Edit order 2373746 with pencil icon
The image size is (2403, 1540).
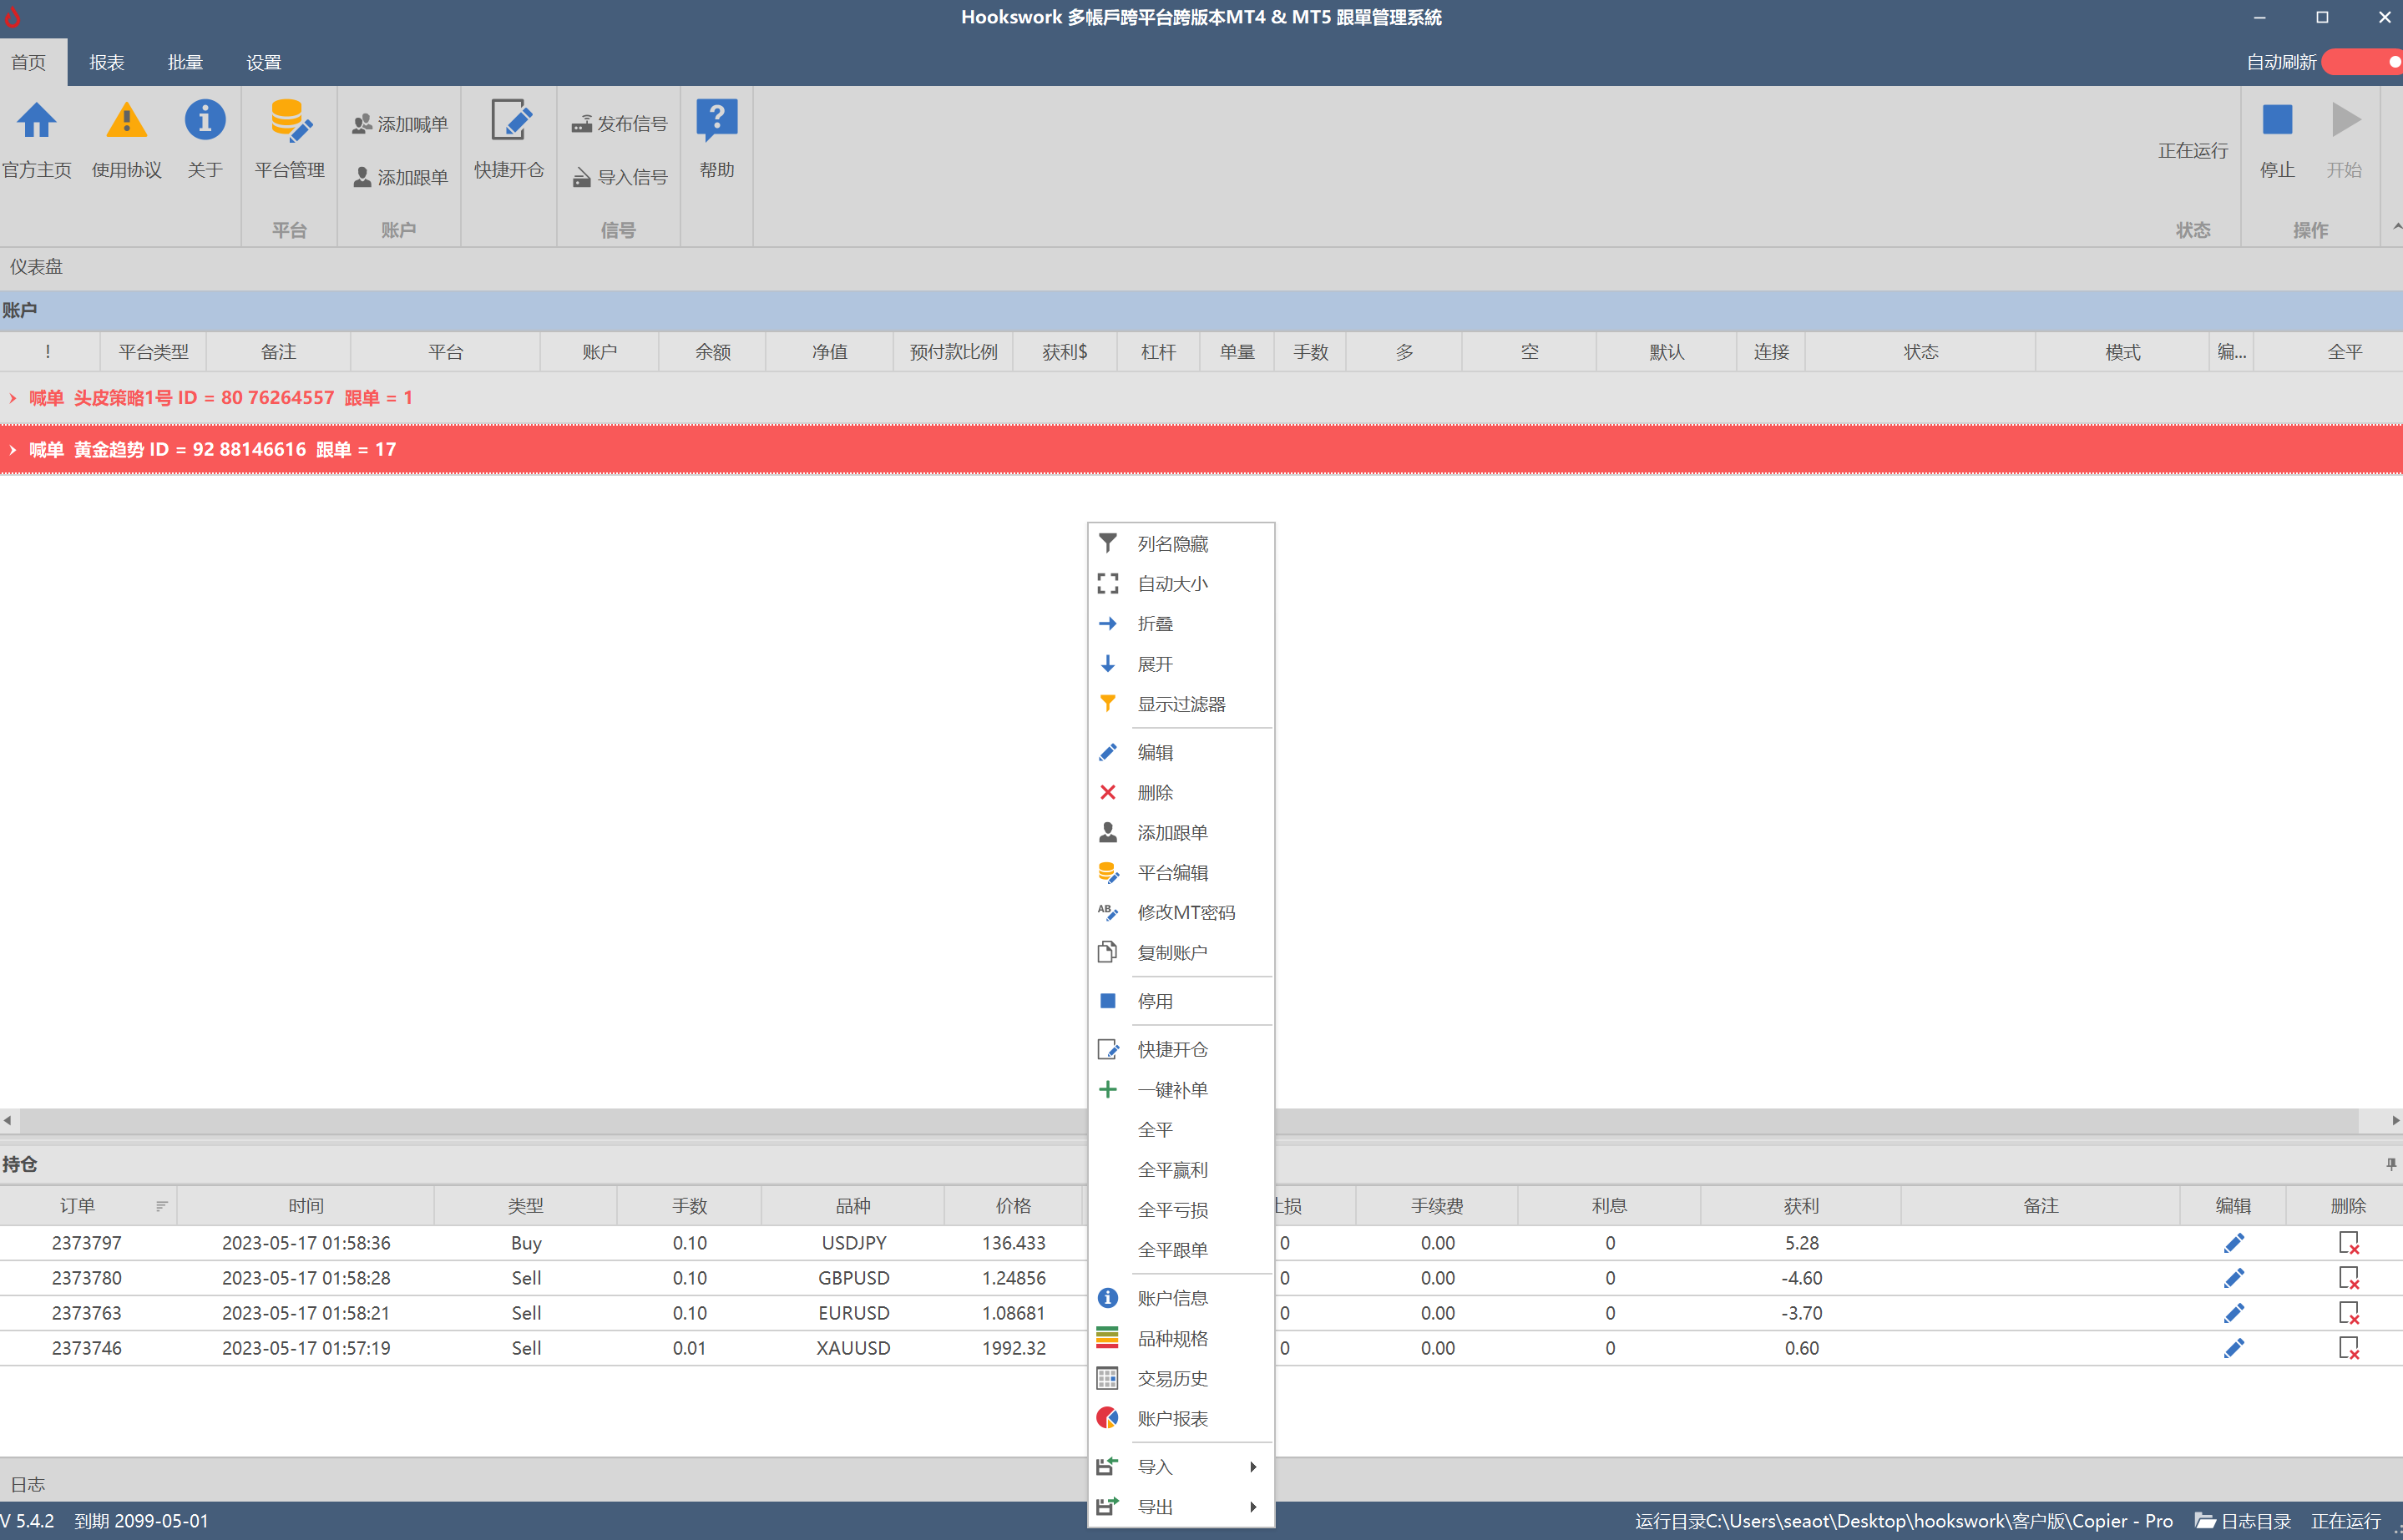(2233, 1348)
